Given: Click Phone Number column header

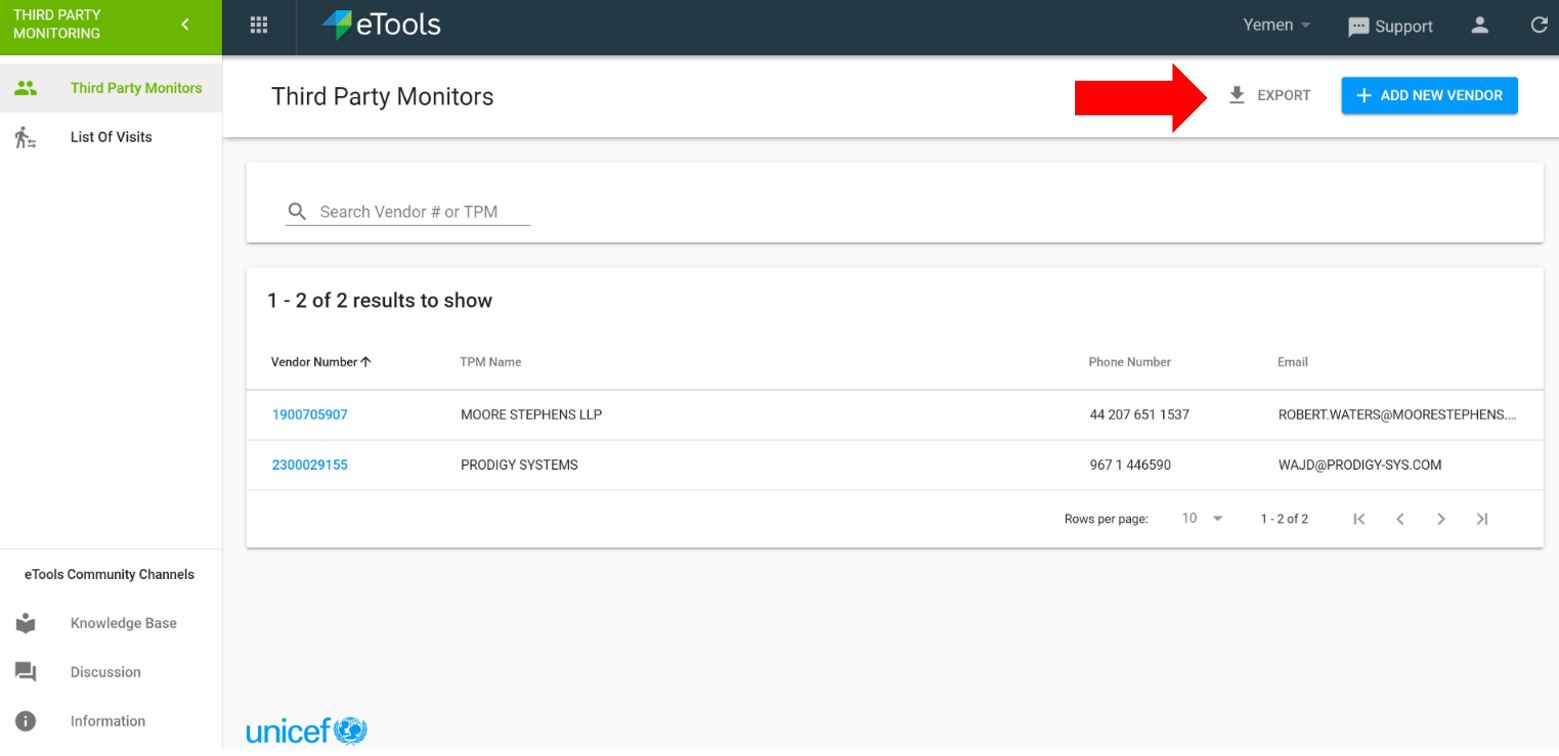Looking at the screenshot, I should pyautogui.click(x=1129, y=362).
